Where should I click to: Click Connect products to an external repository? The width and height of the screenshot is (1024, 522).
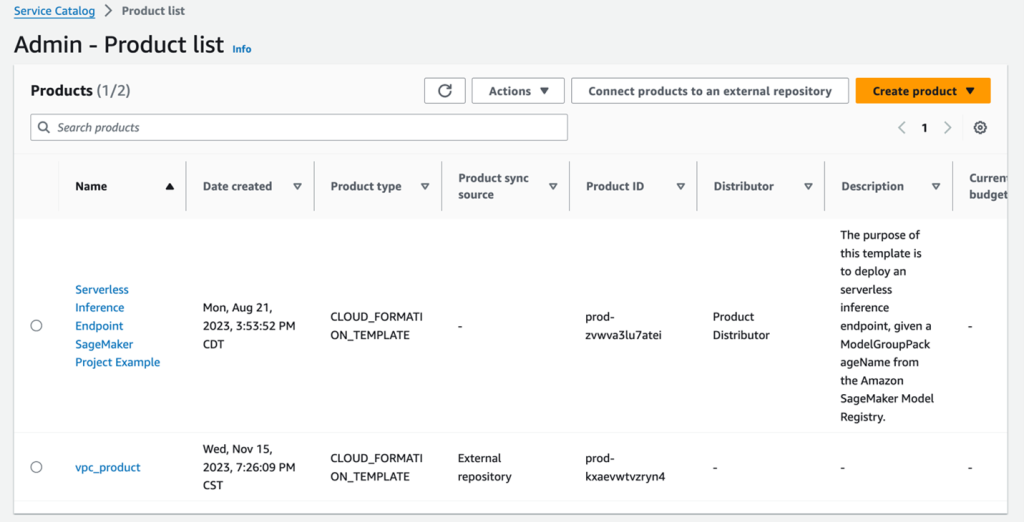point(709,91)
